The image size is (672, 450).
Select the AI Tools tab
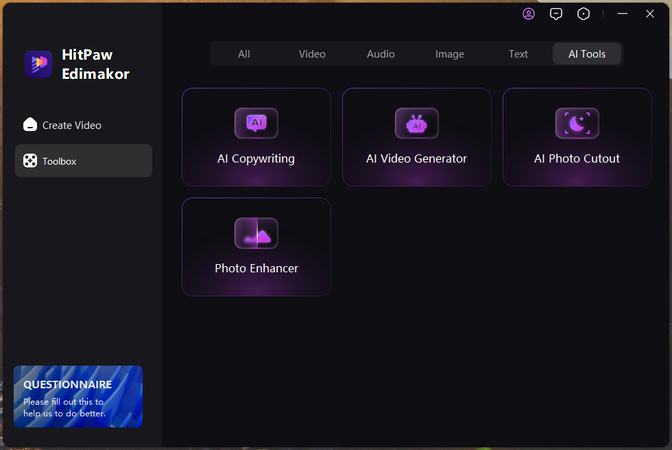(x=586, y=54)
